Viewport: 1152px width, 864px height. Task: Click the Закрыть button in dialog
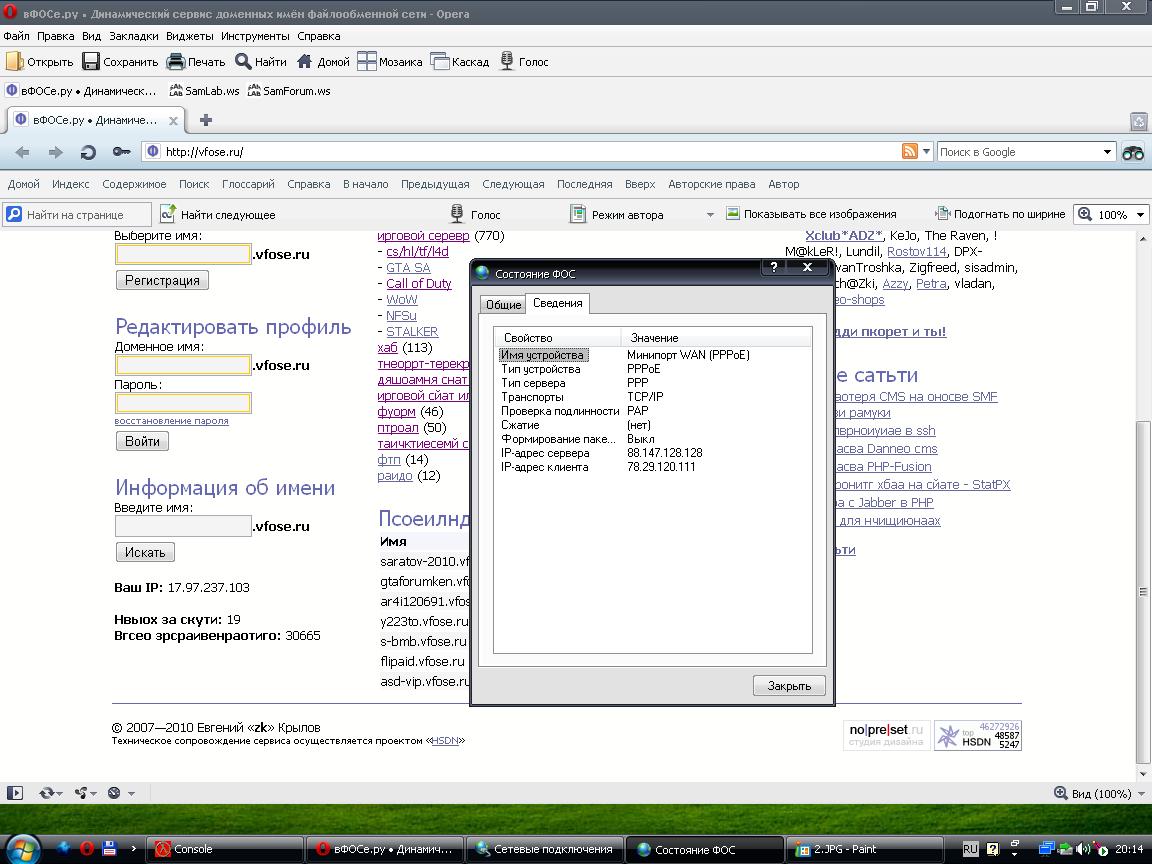[x=789, y=686]
